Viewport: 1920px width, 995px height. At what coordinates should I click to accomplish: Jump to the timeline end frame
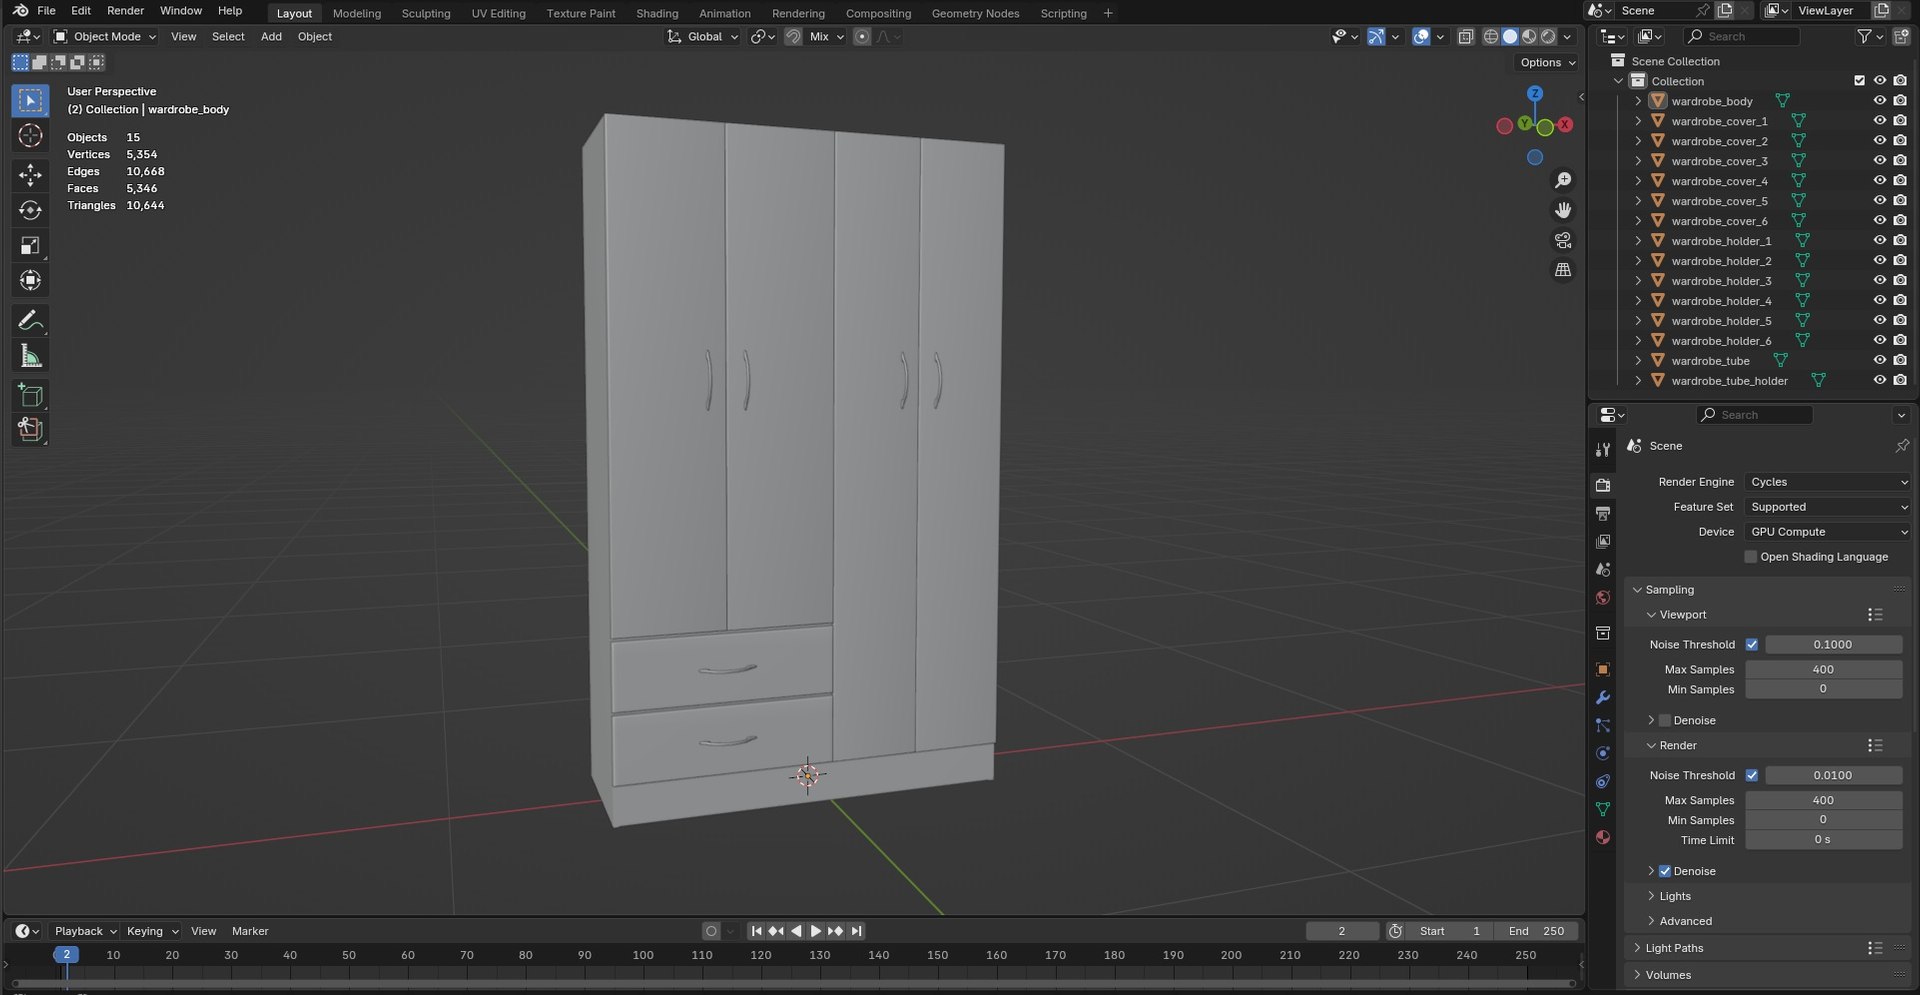856,931
